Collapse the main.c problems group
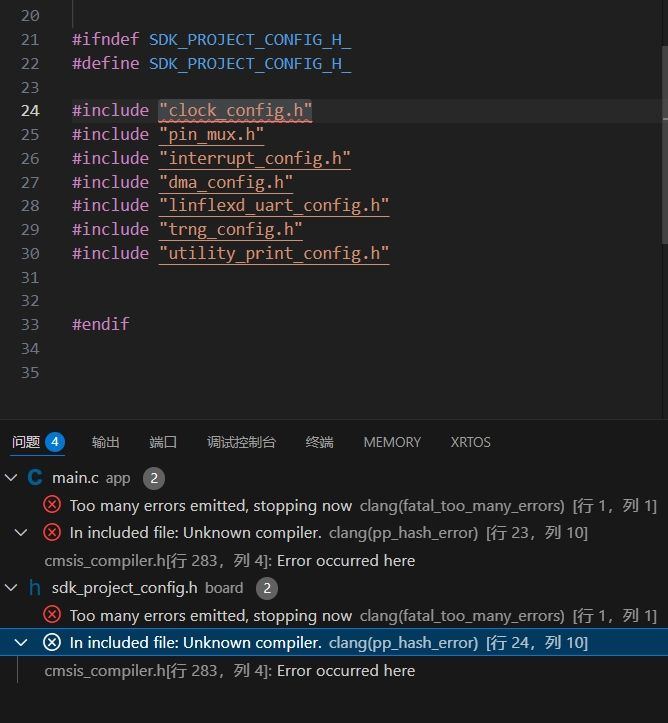Viewport: 668px width, 723px height. (x=12, y=478)
